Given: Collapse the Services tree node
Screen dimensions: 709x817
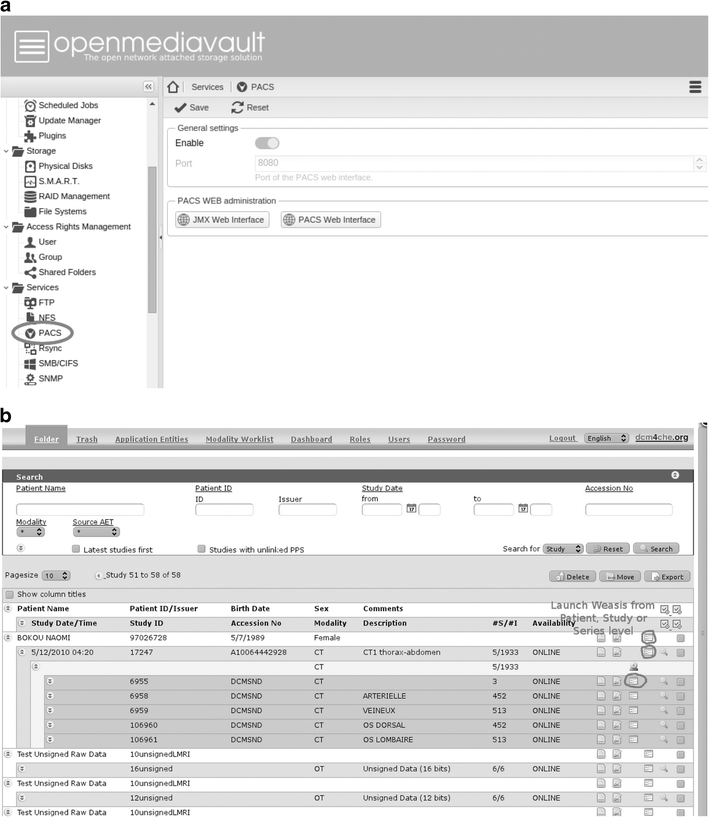Looking at the screenshot, I should pos(6,288).
